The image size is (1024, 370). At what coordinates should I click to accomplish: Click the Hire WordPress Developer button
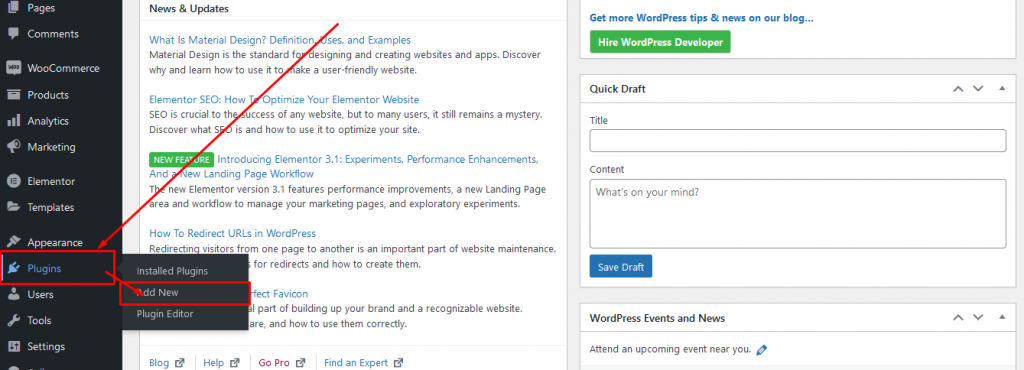coord(660,42)
